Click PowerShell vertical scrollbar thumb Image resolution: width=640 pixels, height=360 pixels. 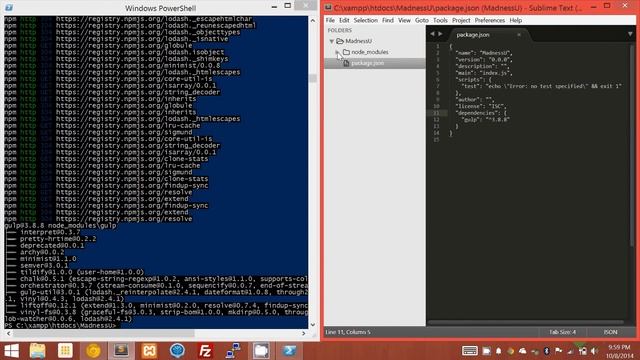tap(313, 78)
